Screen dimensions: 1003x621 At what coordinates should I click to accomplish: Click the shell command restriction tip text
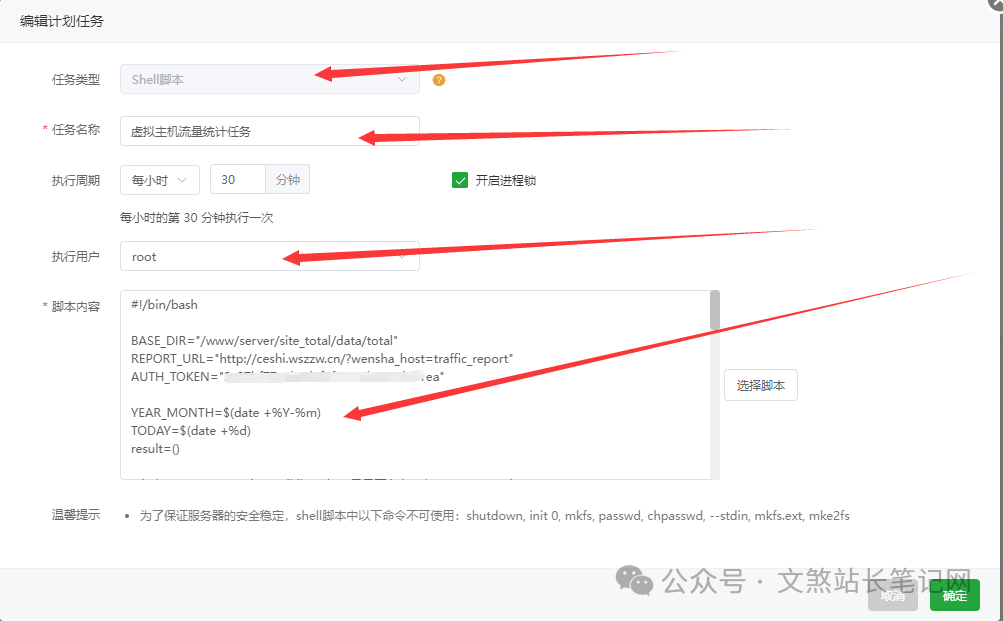(494, 515)
